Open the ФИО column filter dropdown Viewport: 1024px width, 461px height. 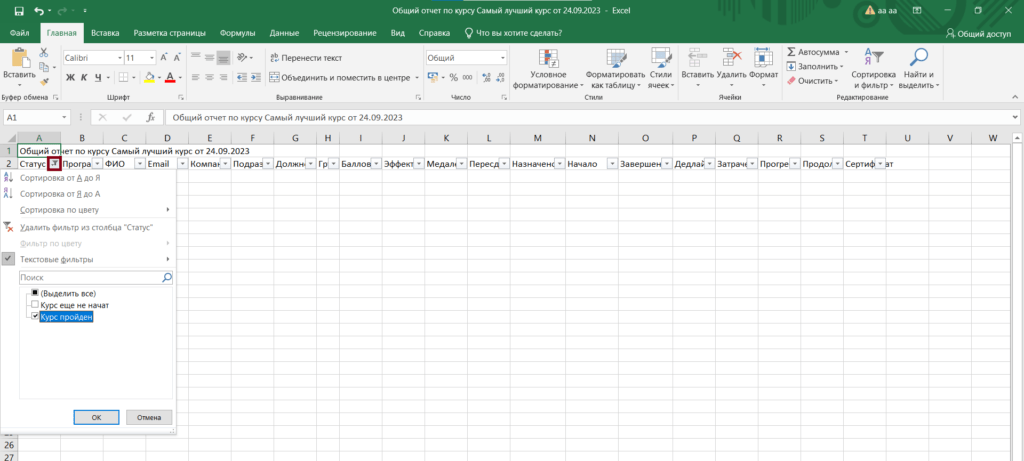[x=139, y=165]
